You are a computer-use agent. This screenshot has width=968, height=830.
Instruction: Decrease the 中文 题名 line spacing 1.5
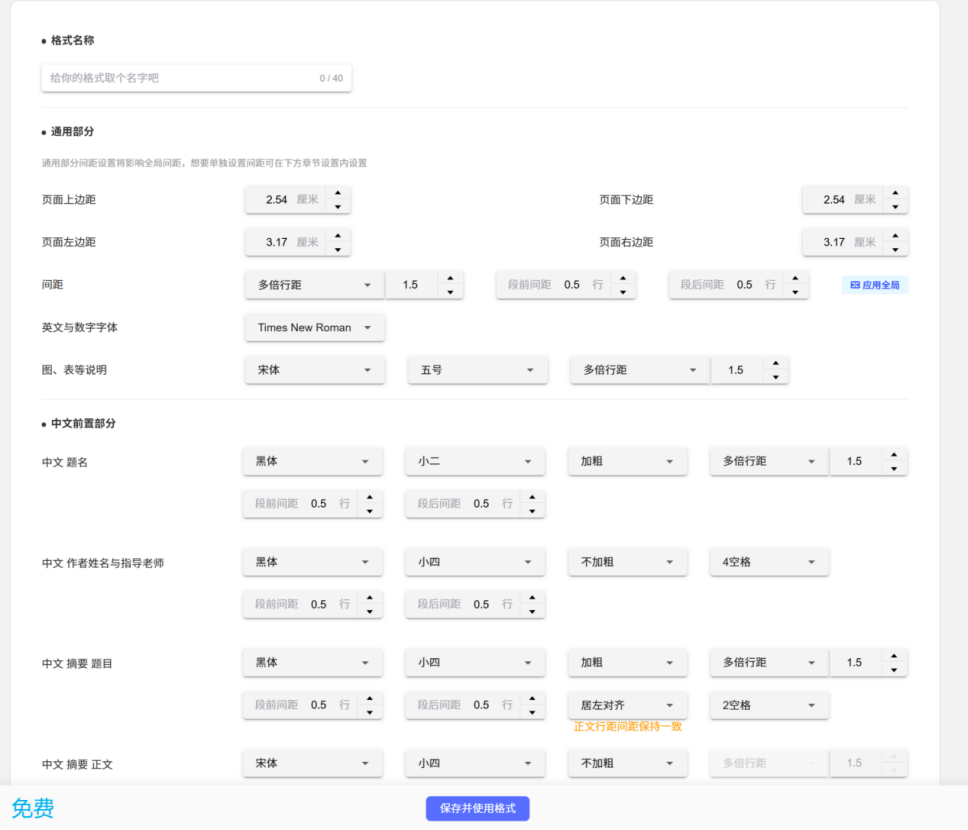pyautogui.click(x=894, y=469)
